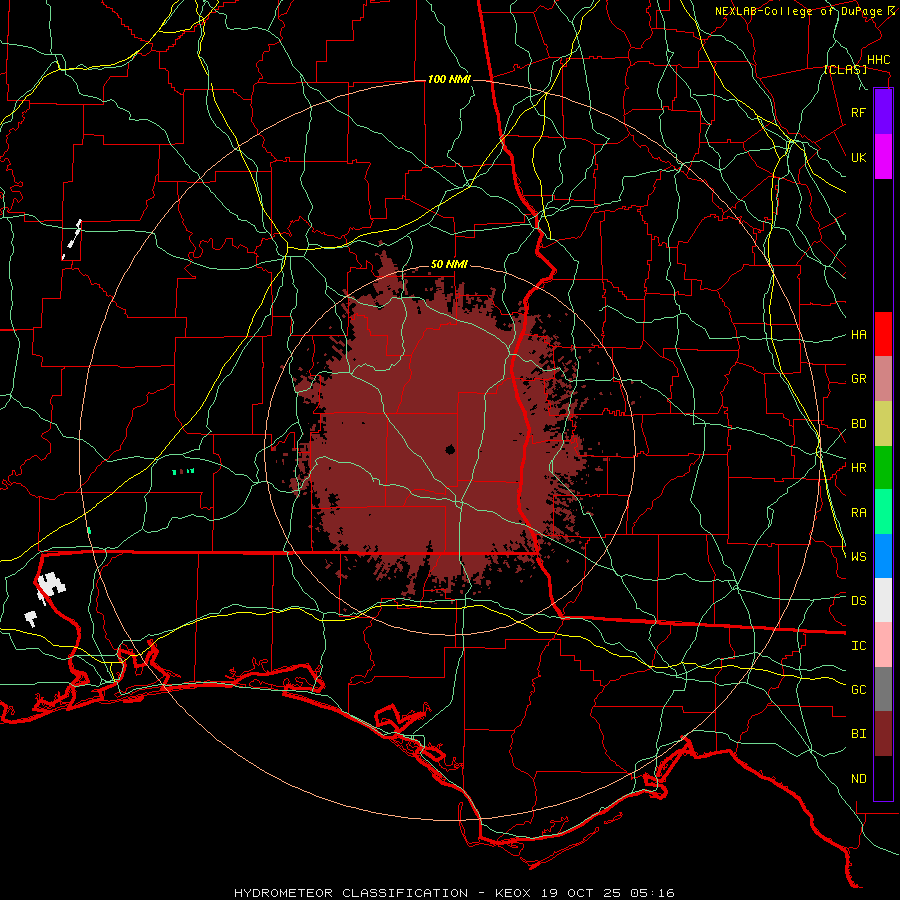900x900 pixels.
Task: Click the "HR" legend label
Action: (x=858, y=468)
